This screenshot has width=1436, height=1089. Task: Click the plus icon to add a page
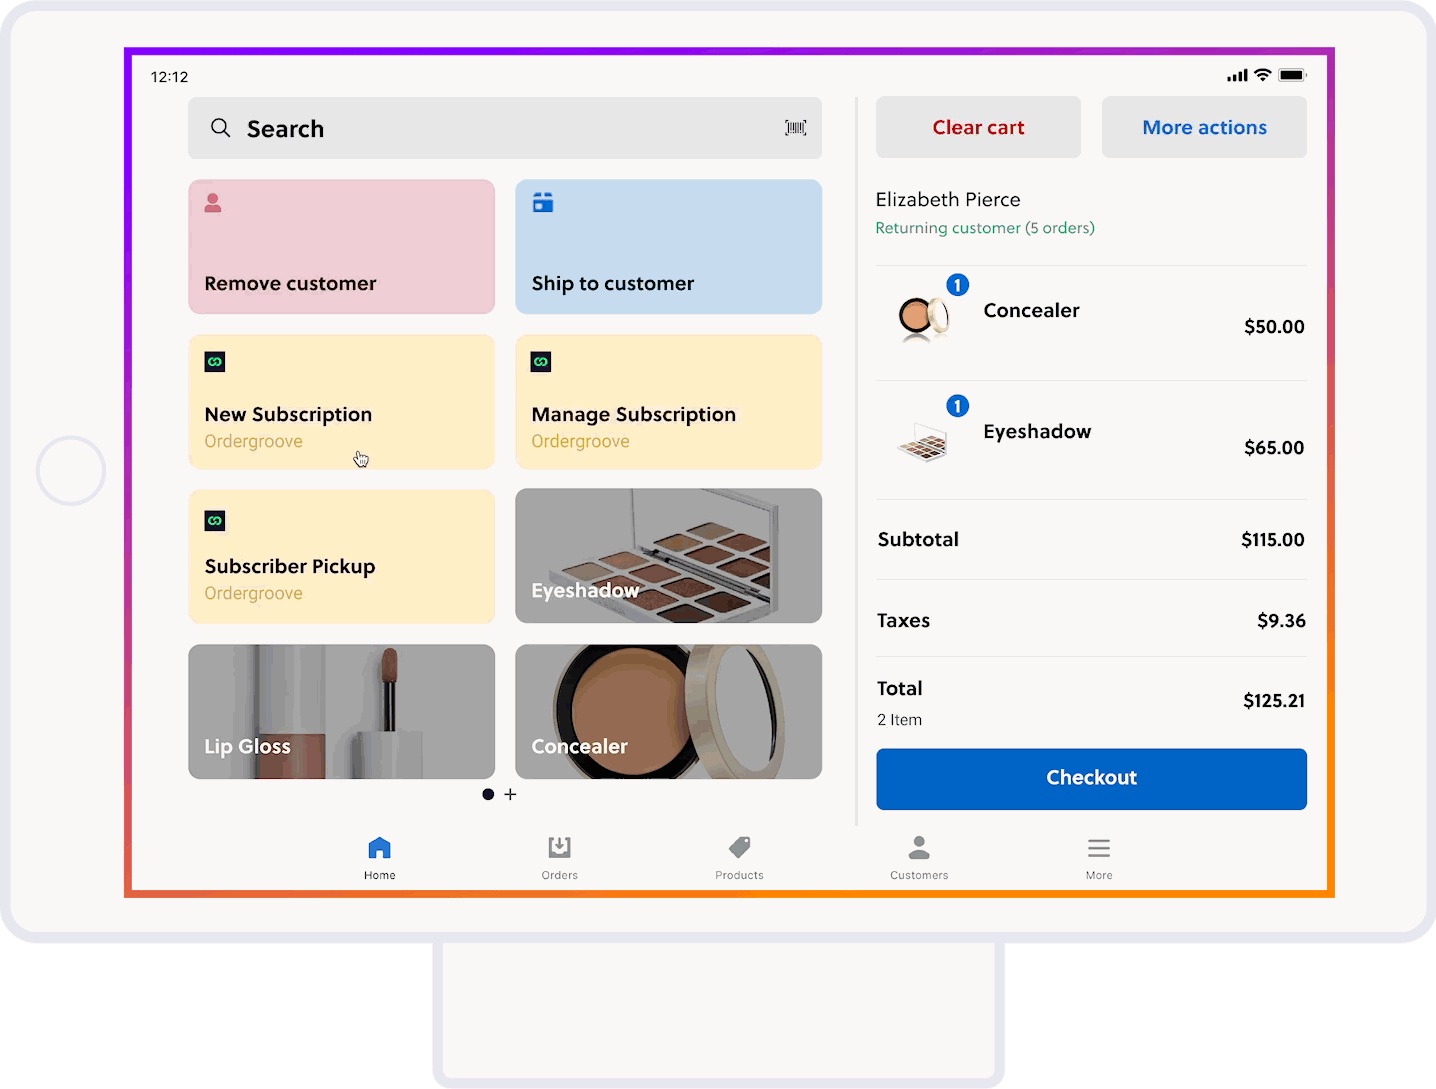click(511, 794)
